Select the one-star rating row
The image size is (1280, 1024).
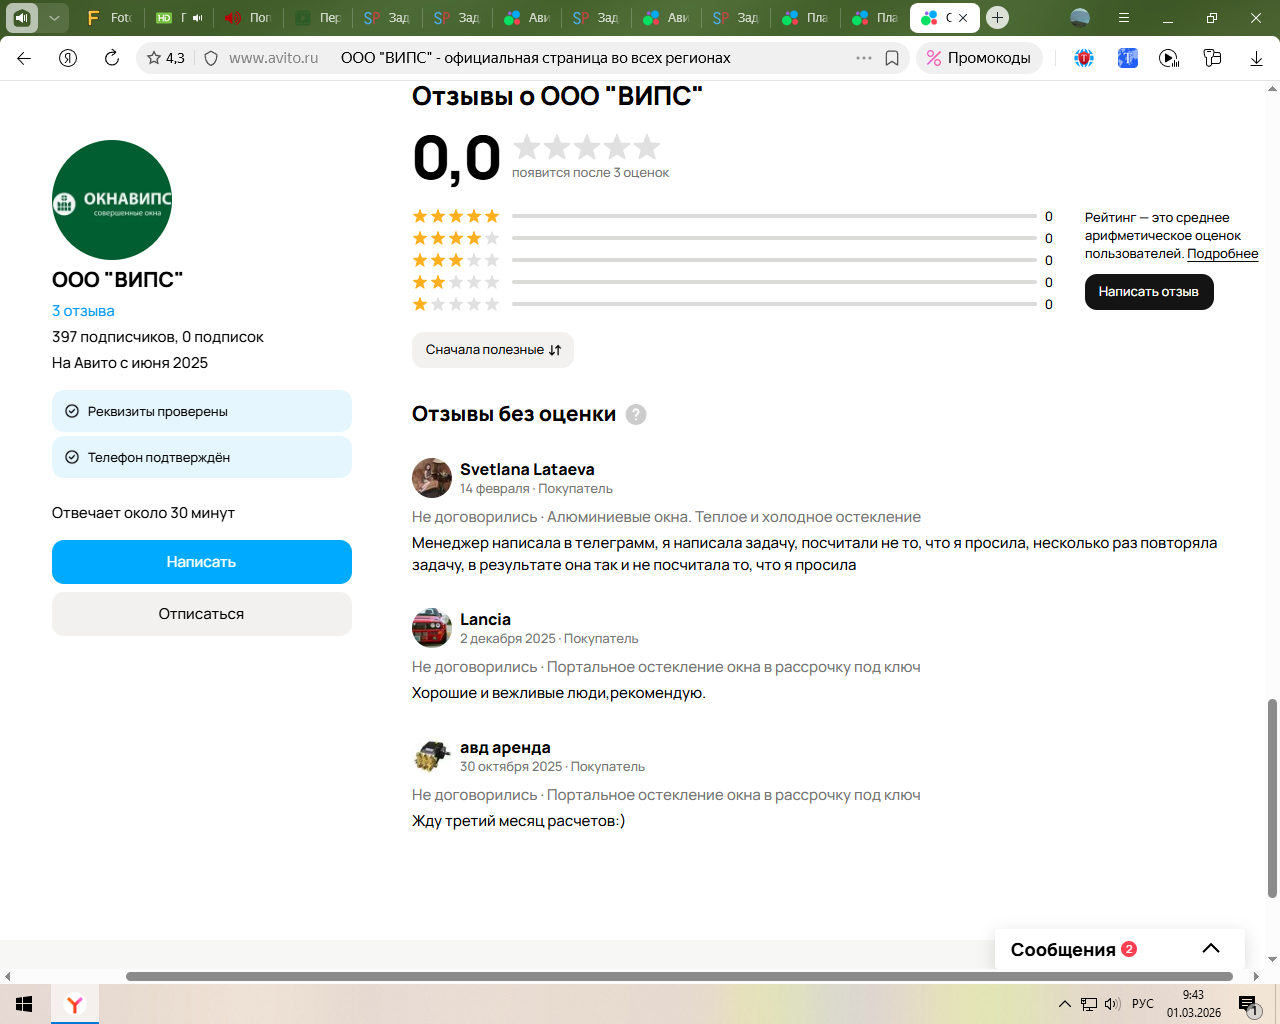click(x=732, y=304)
